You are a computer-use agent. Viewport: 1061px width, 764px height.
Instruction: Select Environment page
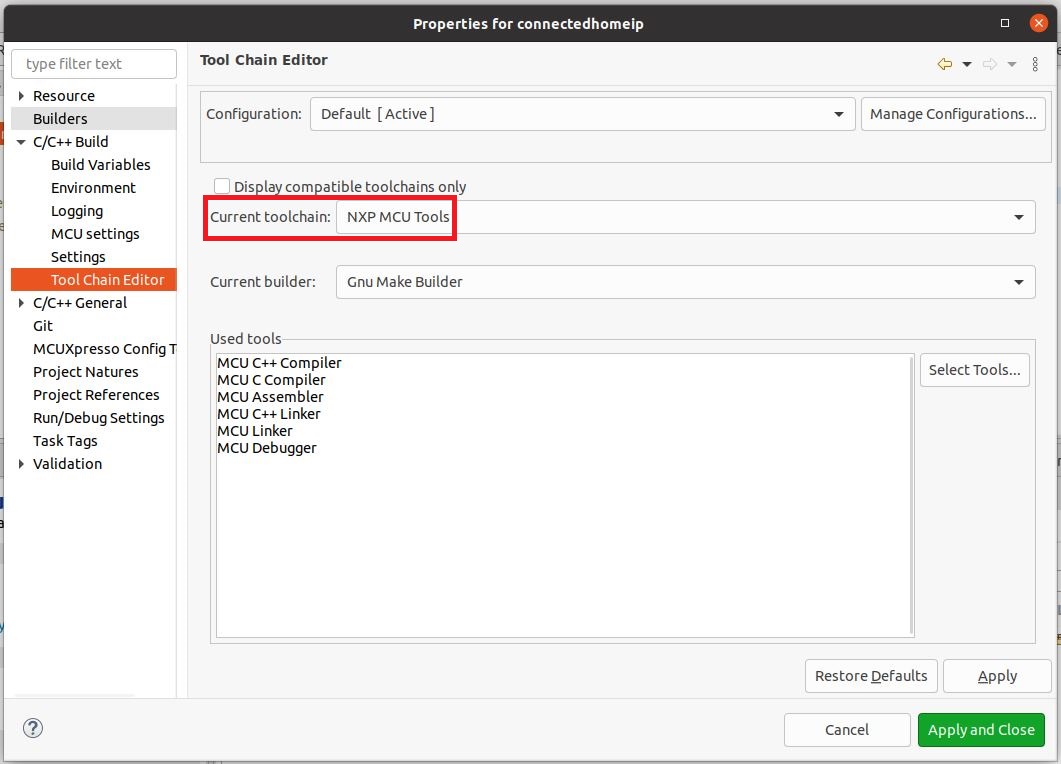93,187
